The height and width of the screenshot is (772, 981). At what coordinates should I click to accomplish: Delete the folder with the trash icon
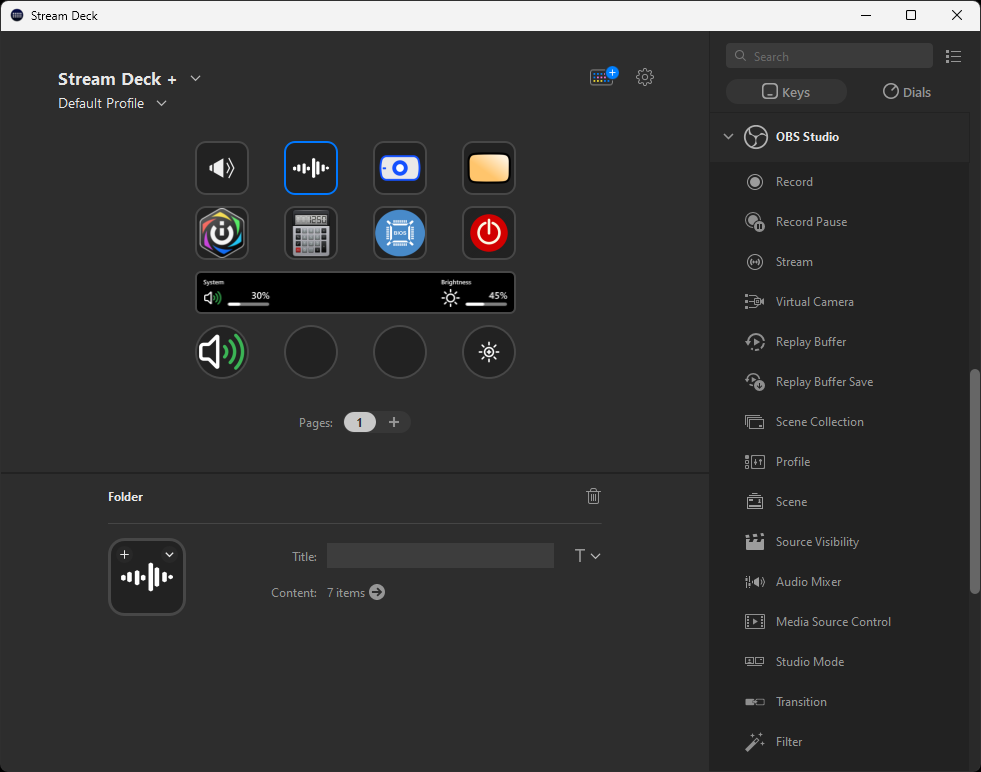(593, 496)
